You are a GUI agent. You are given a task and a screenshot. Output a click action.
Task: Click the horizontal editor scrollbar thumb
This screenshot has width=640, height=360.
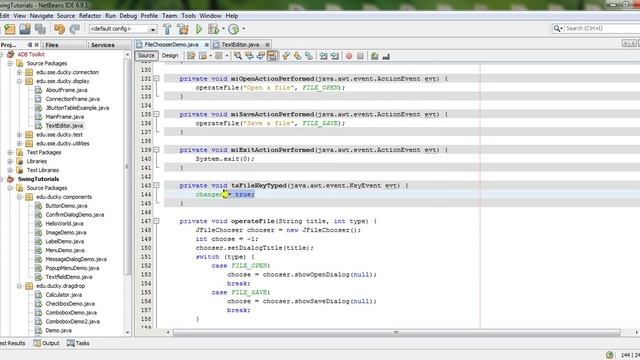pos(396,333)
